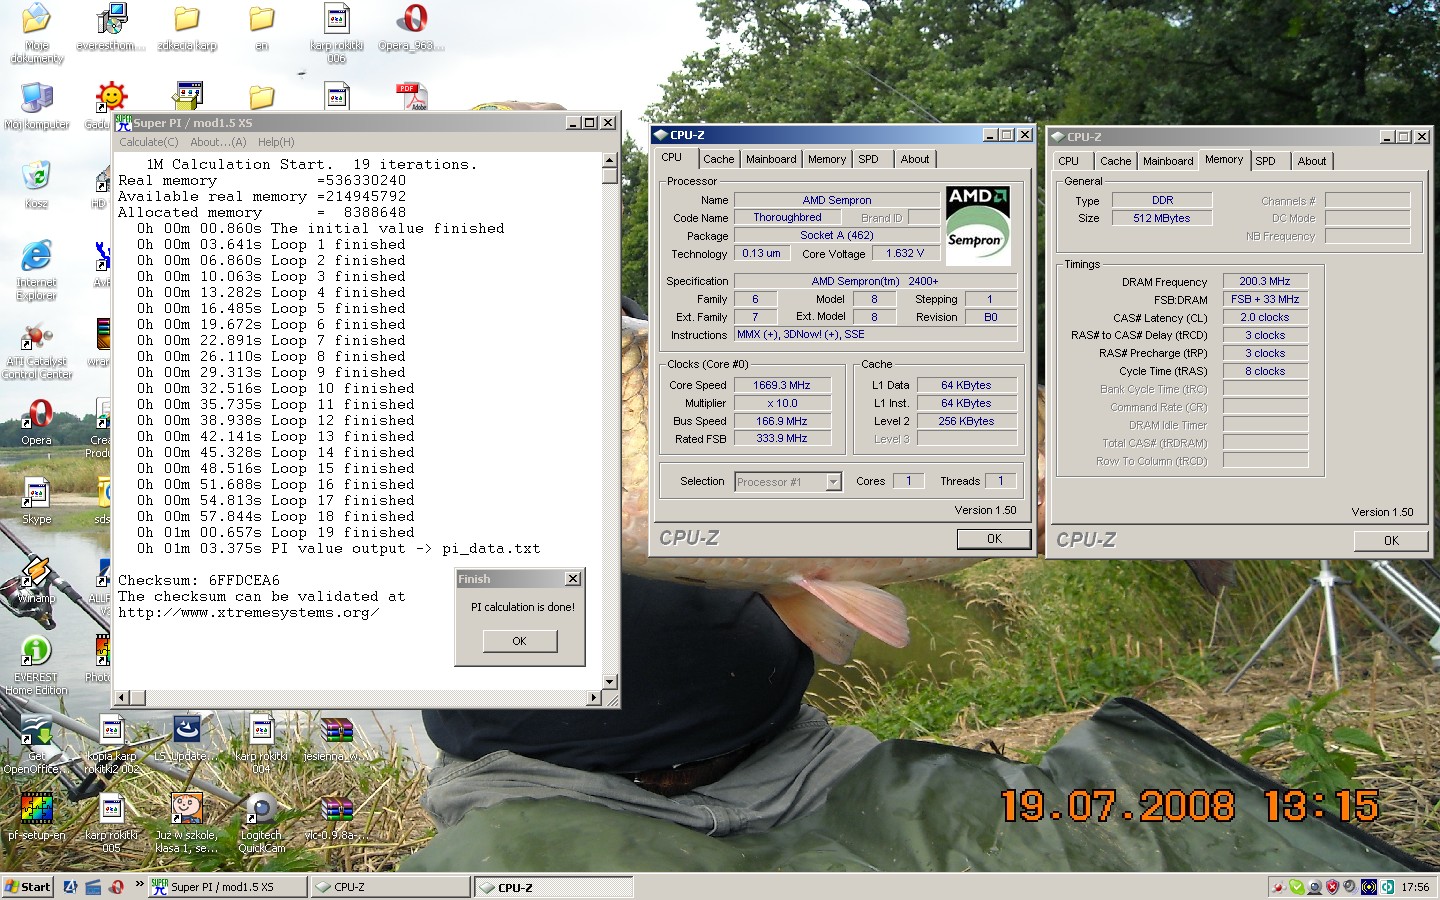Image resolution: width=1440 pixels, height=900 pixels.
Task: Click the red security shield tray icon
Action: (x=1332, y=887)
